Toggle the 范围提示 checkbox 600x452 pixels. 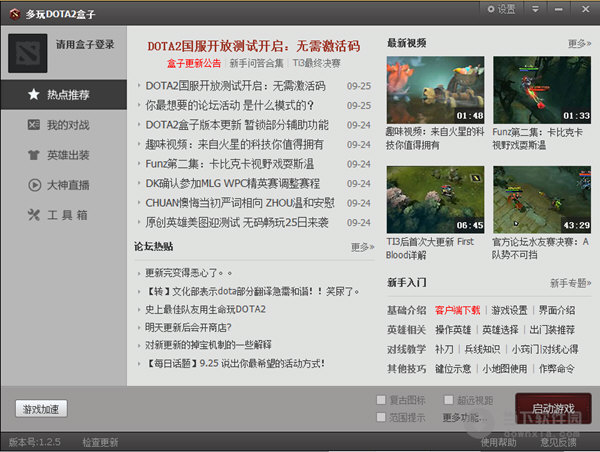[x=381, y=417]
